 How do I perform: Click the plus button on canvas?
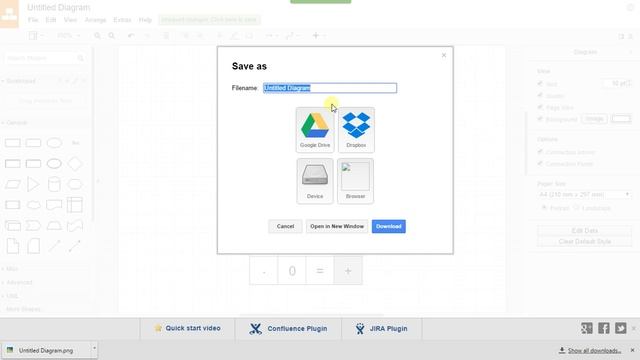tap(348, 271)
